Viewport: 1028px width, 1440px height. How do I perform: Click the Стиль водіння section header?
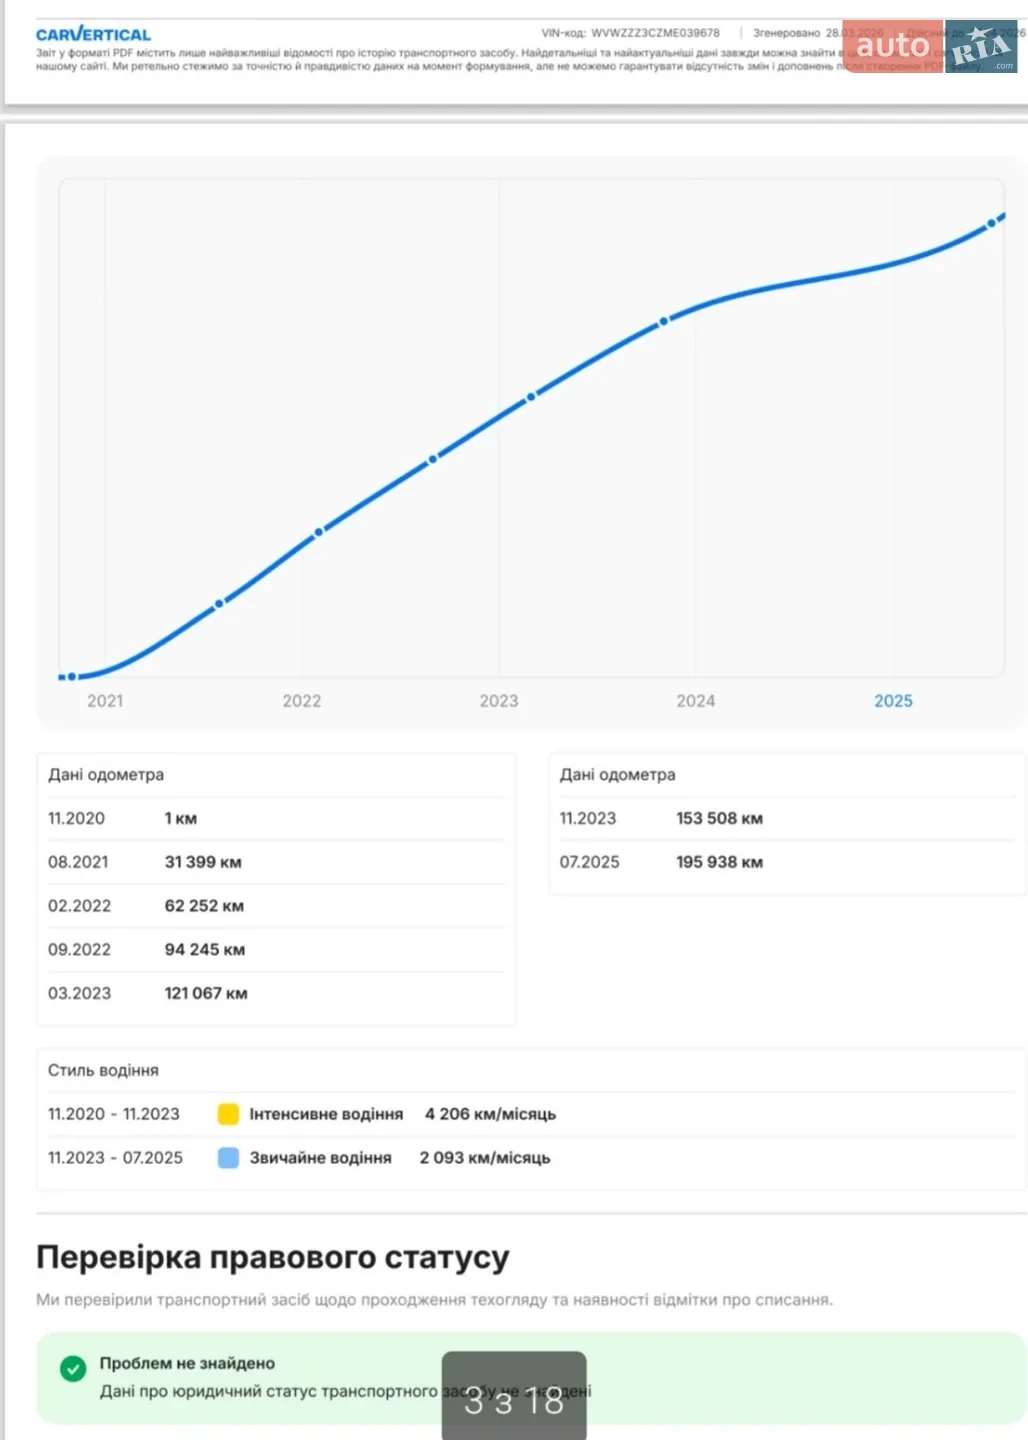coord(103,1070)
